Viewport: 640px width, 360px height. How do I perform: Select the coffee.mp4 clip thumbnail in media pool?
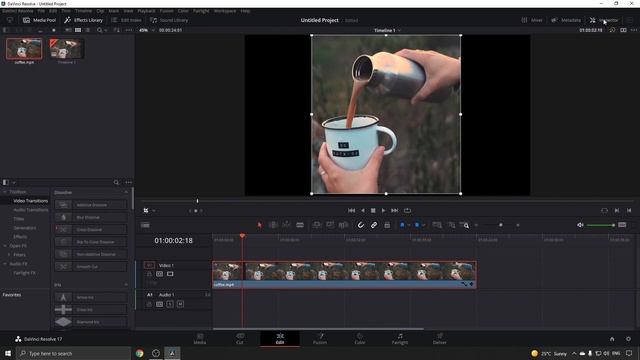point(24,49)
